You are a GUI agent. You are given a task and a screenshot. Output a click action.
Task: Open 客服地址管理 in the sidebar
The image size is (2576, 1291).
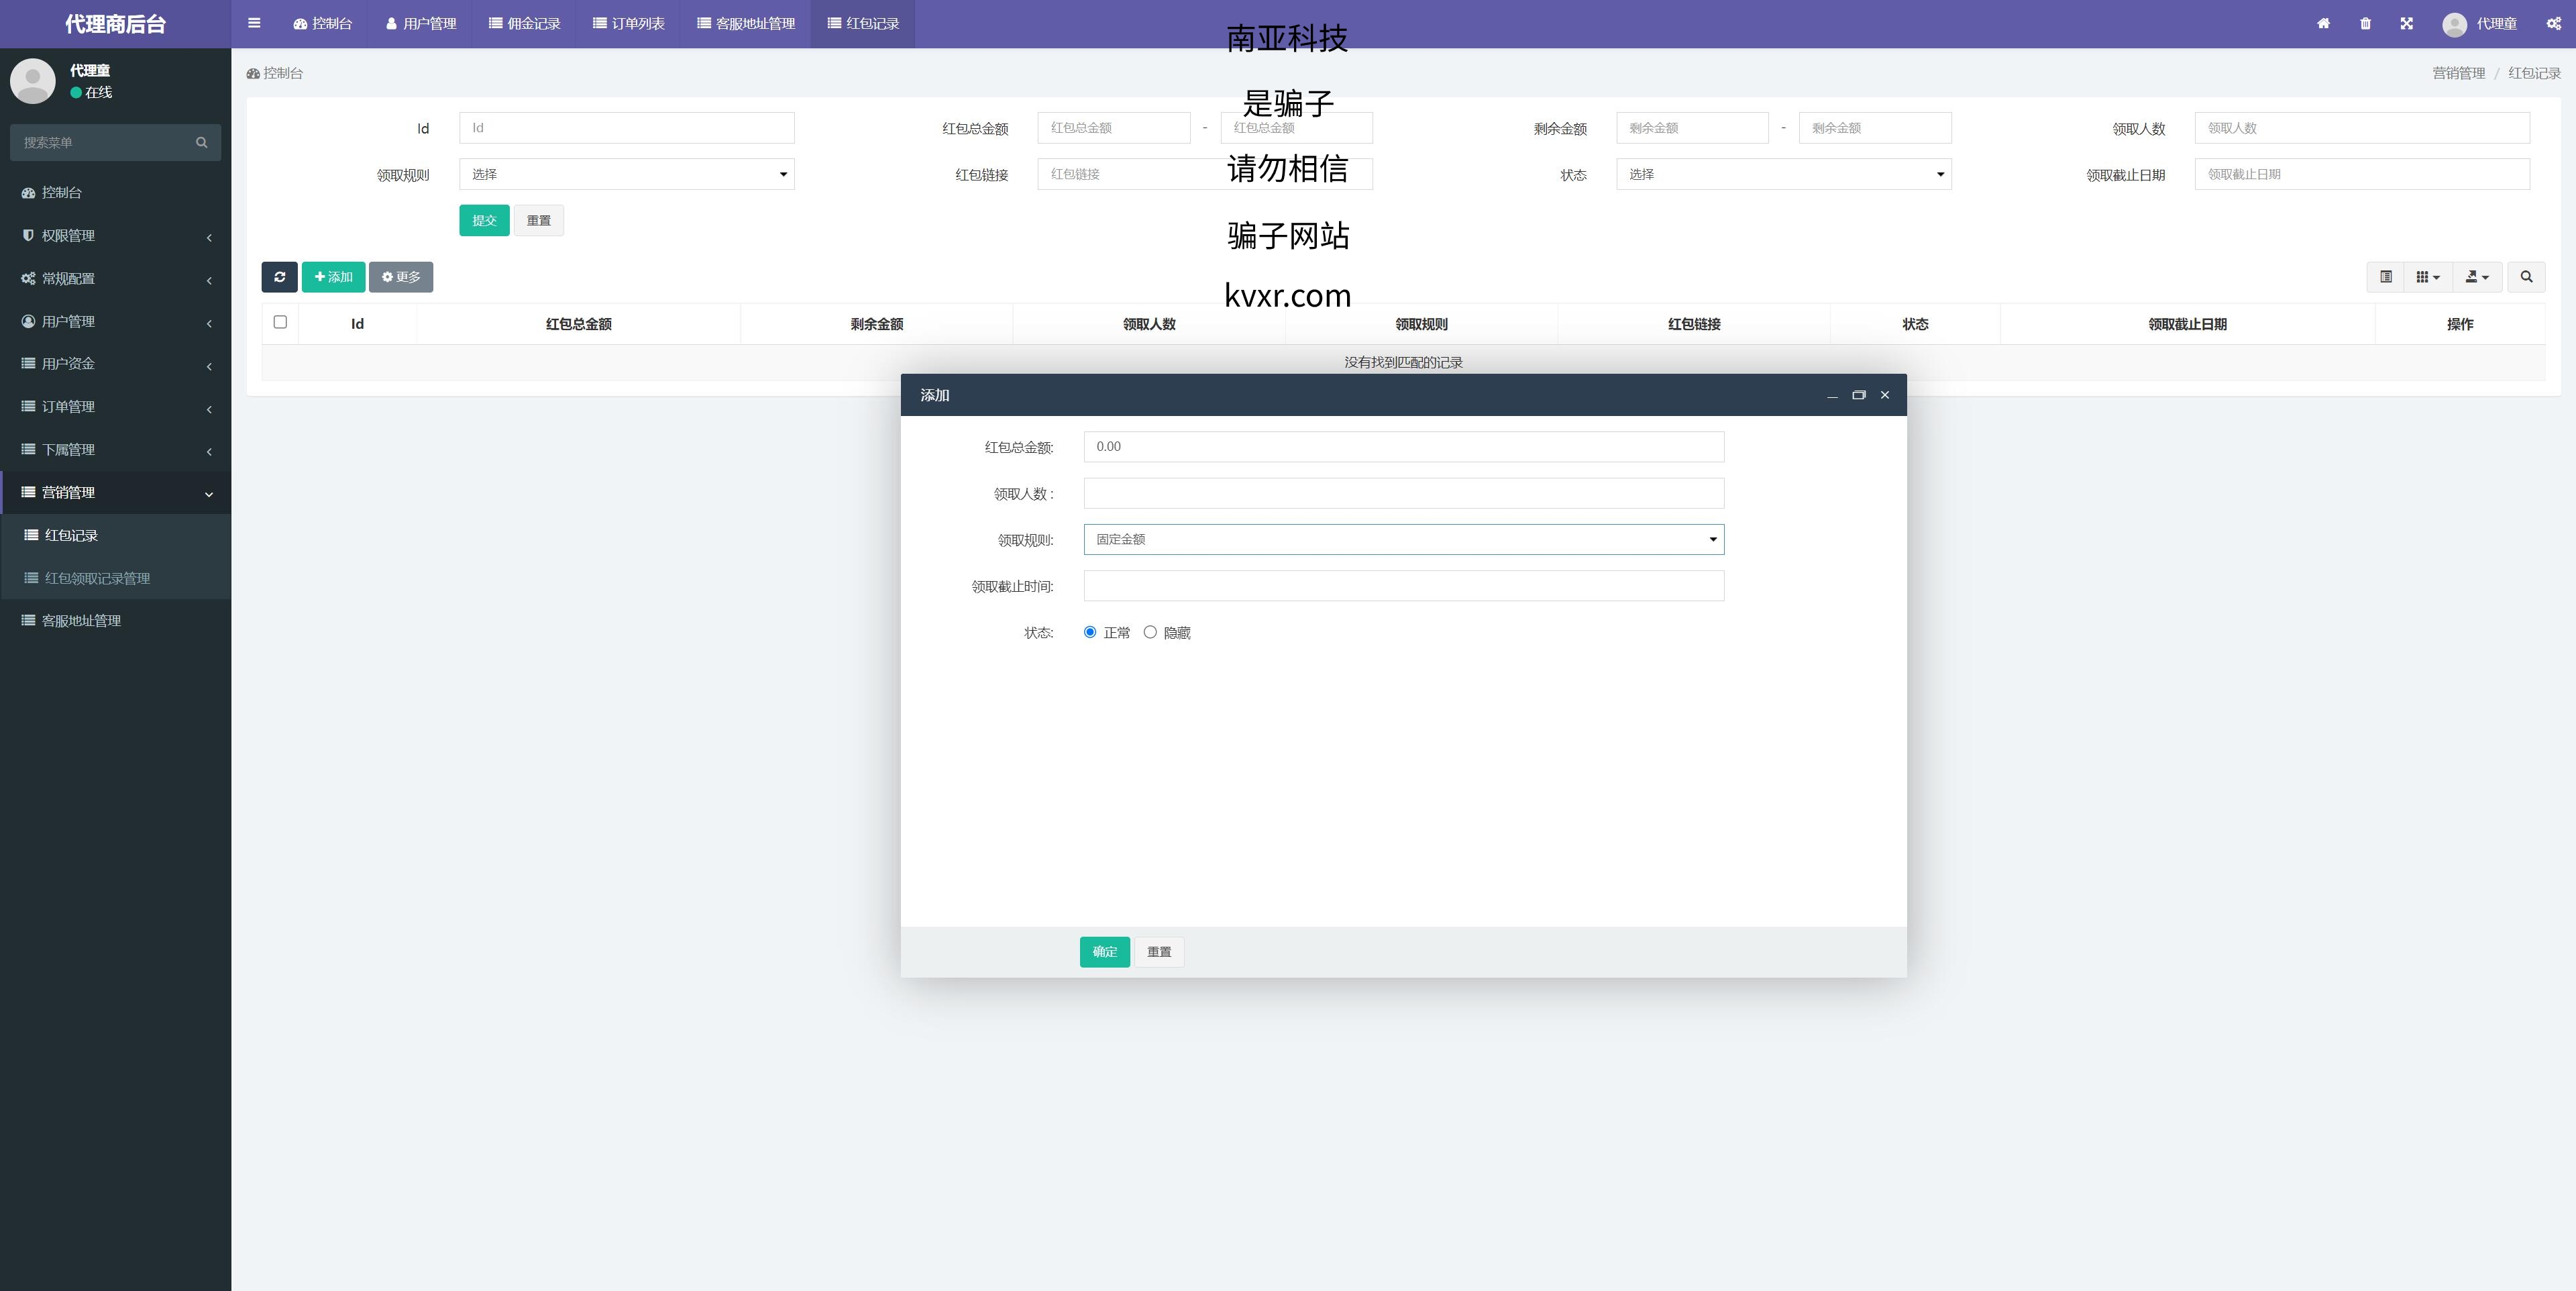pyautogui.click(x=115, y=621)
